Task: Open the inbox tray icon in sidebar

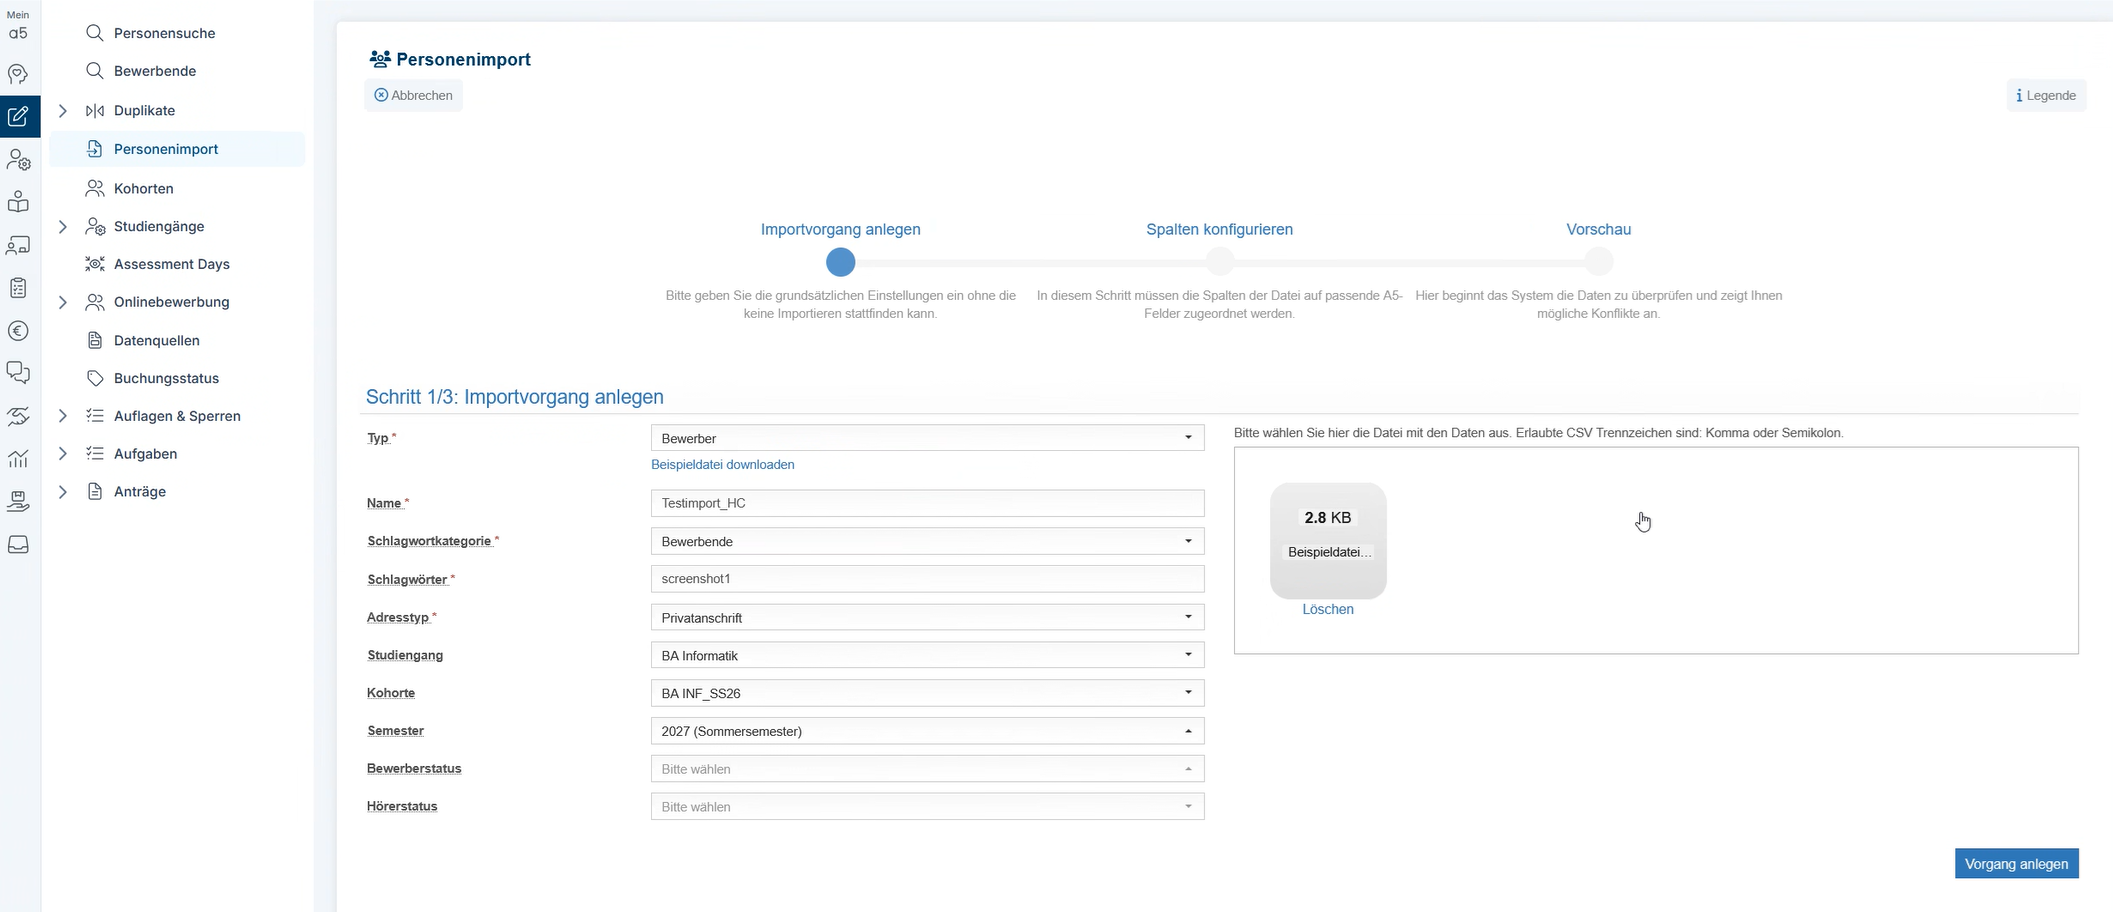Action: click(18, 545)
